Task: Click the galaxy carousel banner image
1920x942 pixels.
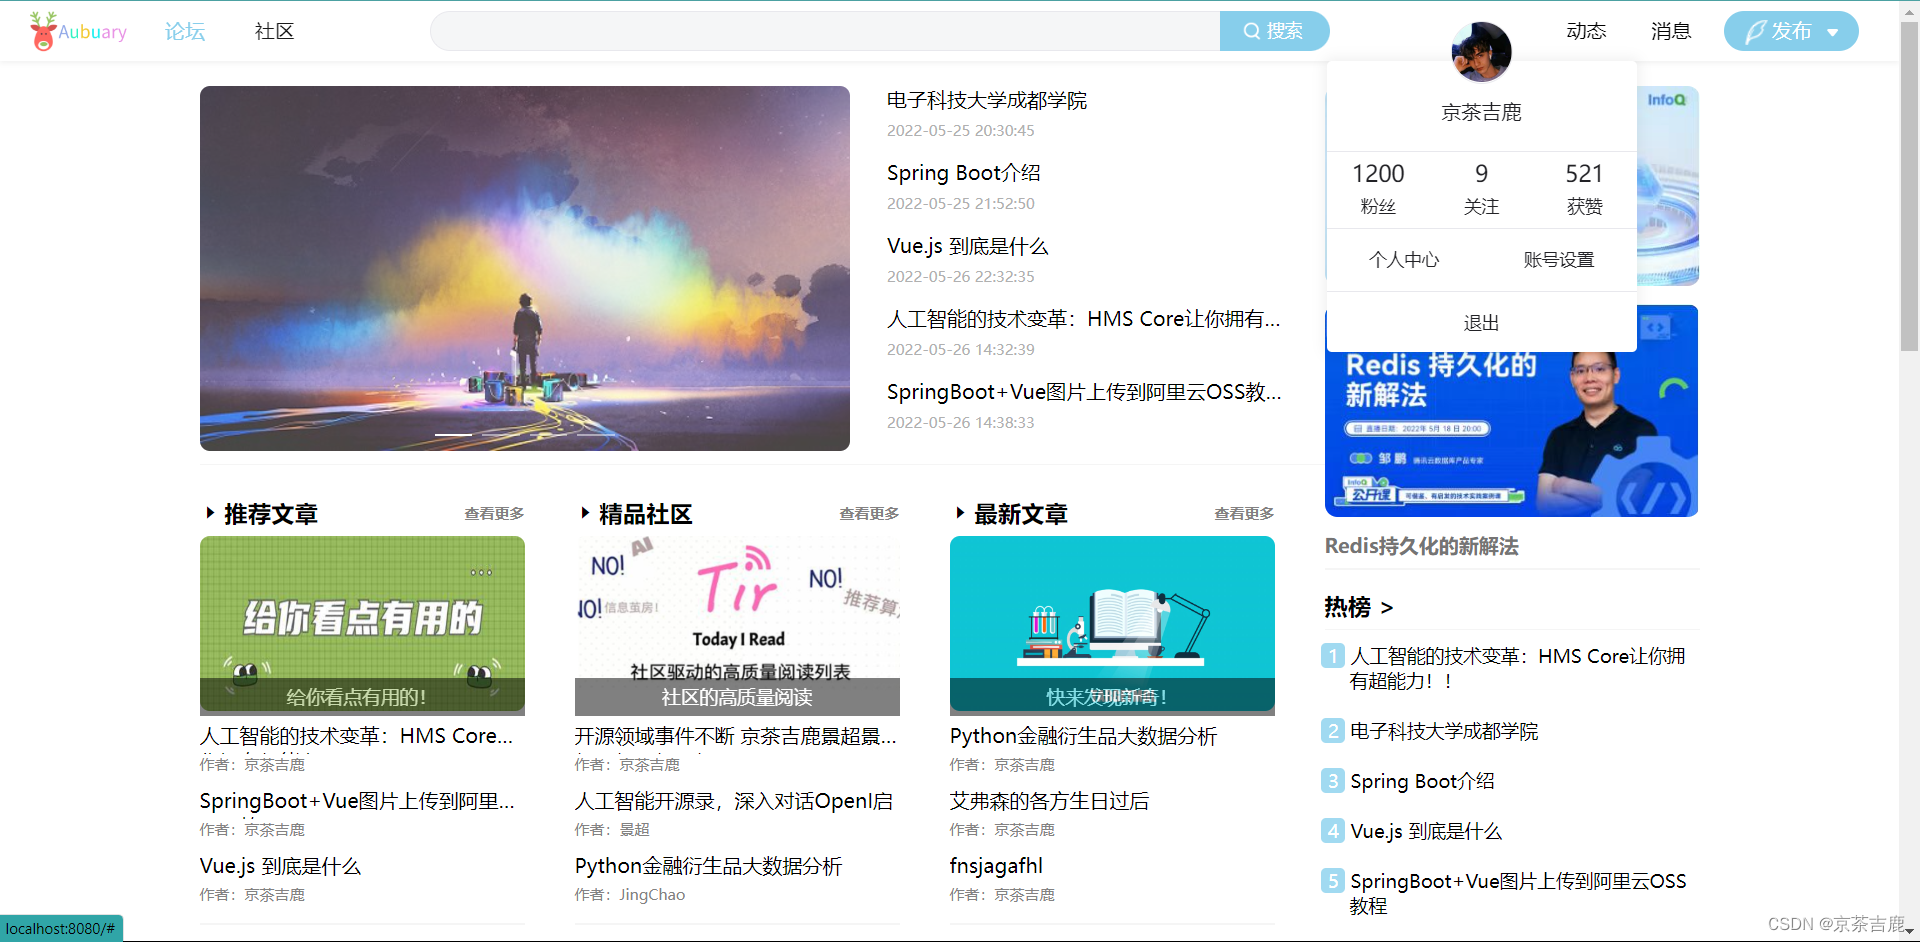Action: (525, 268)
